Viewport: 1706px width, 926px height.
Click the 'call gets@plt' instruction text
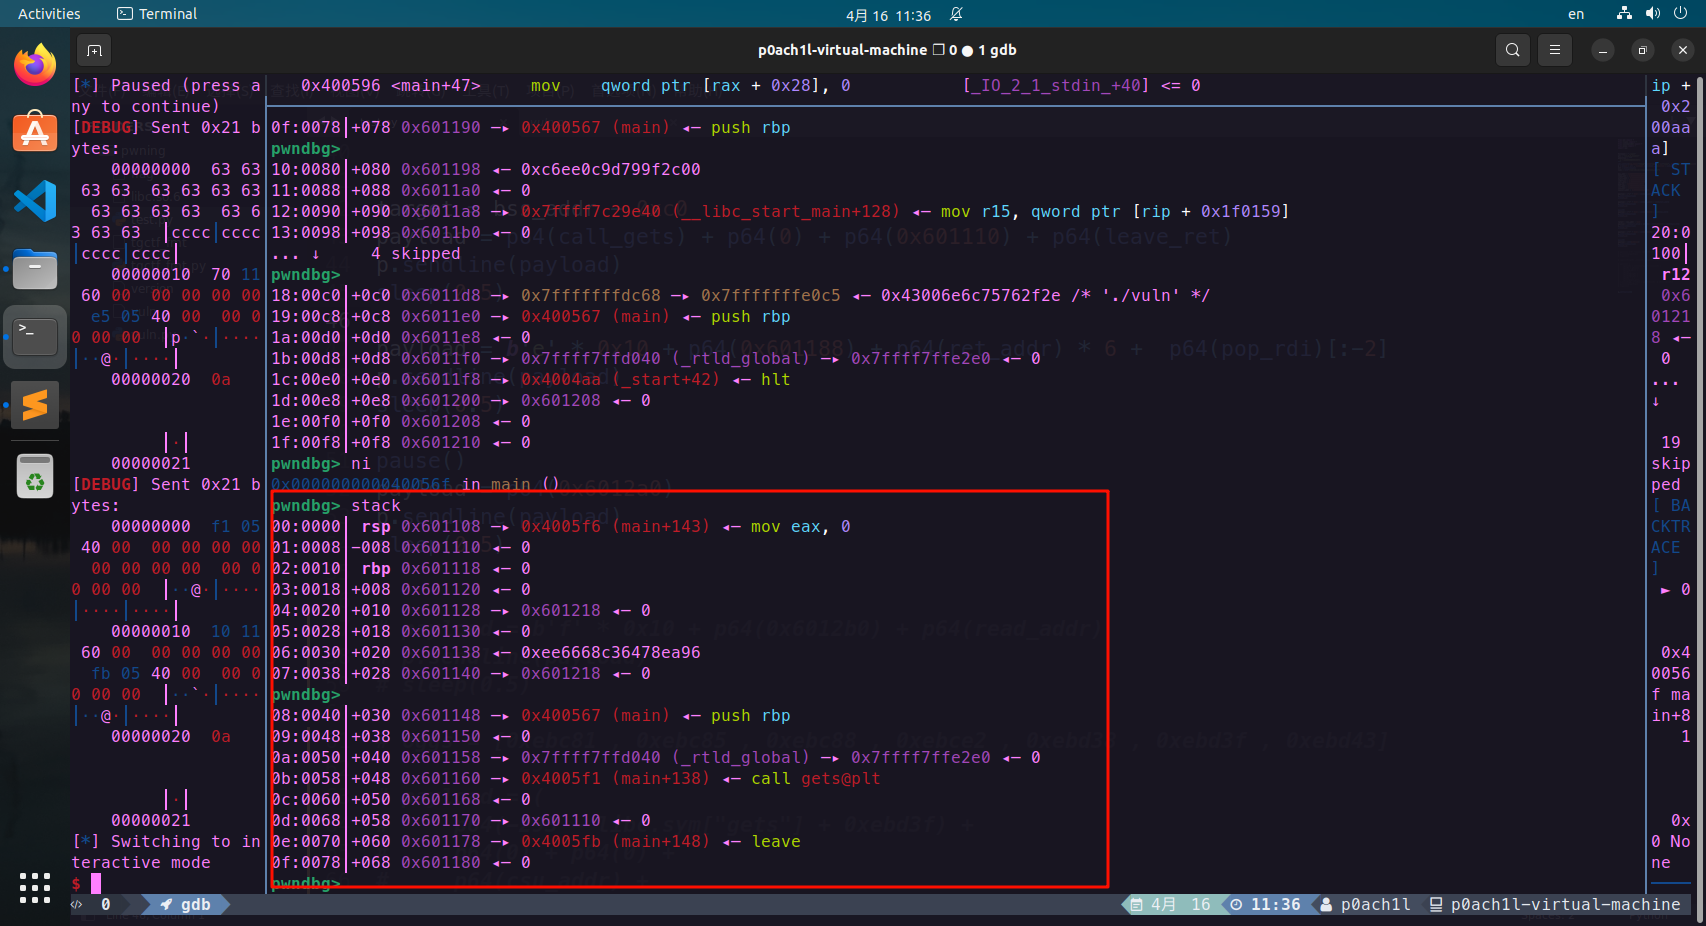point(816,778)
